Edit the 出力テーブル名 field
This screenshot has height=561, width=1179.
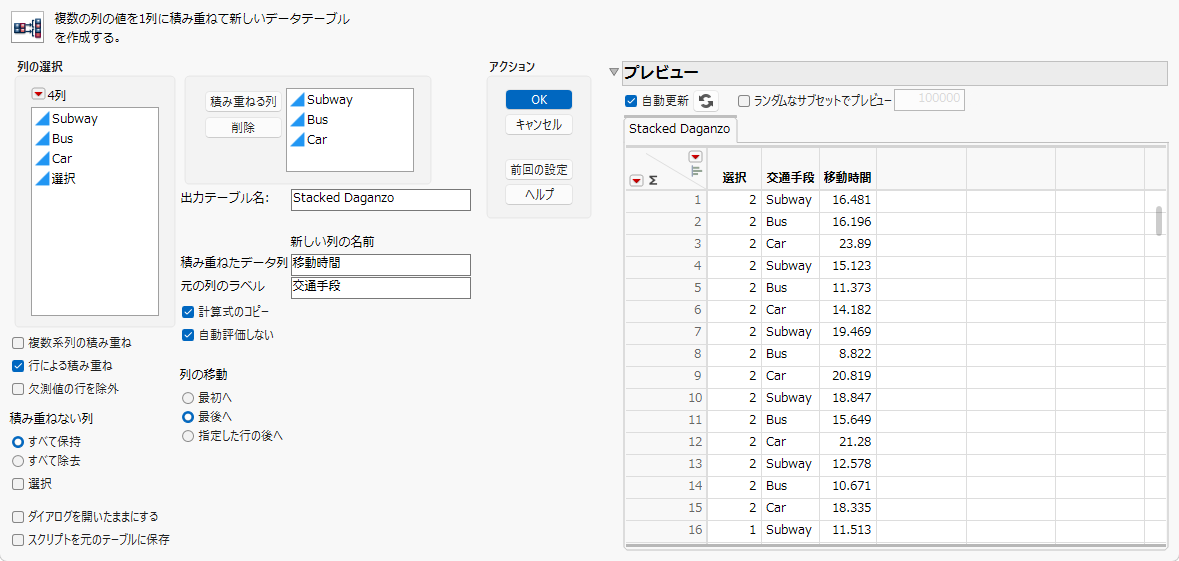380,199
